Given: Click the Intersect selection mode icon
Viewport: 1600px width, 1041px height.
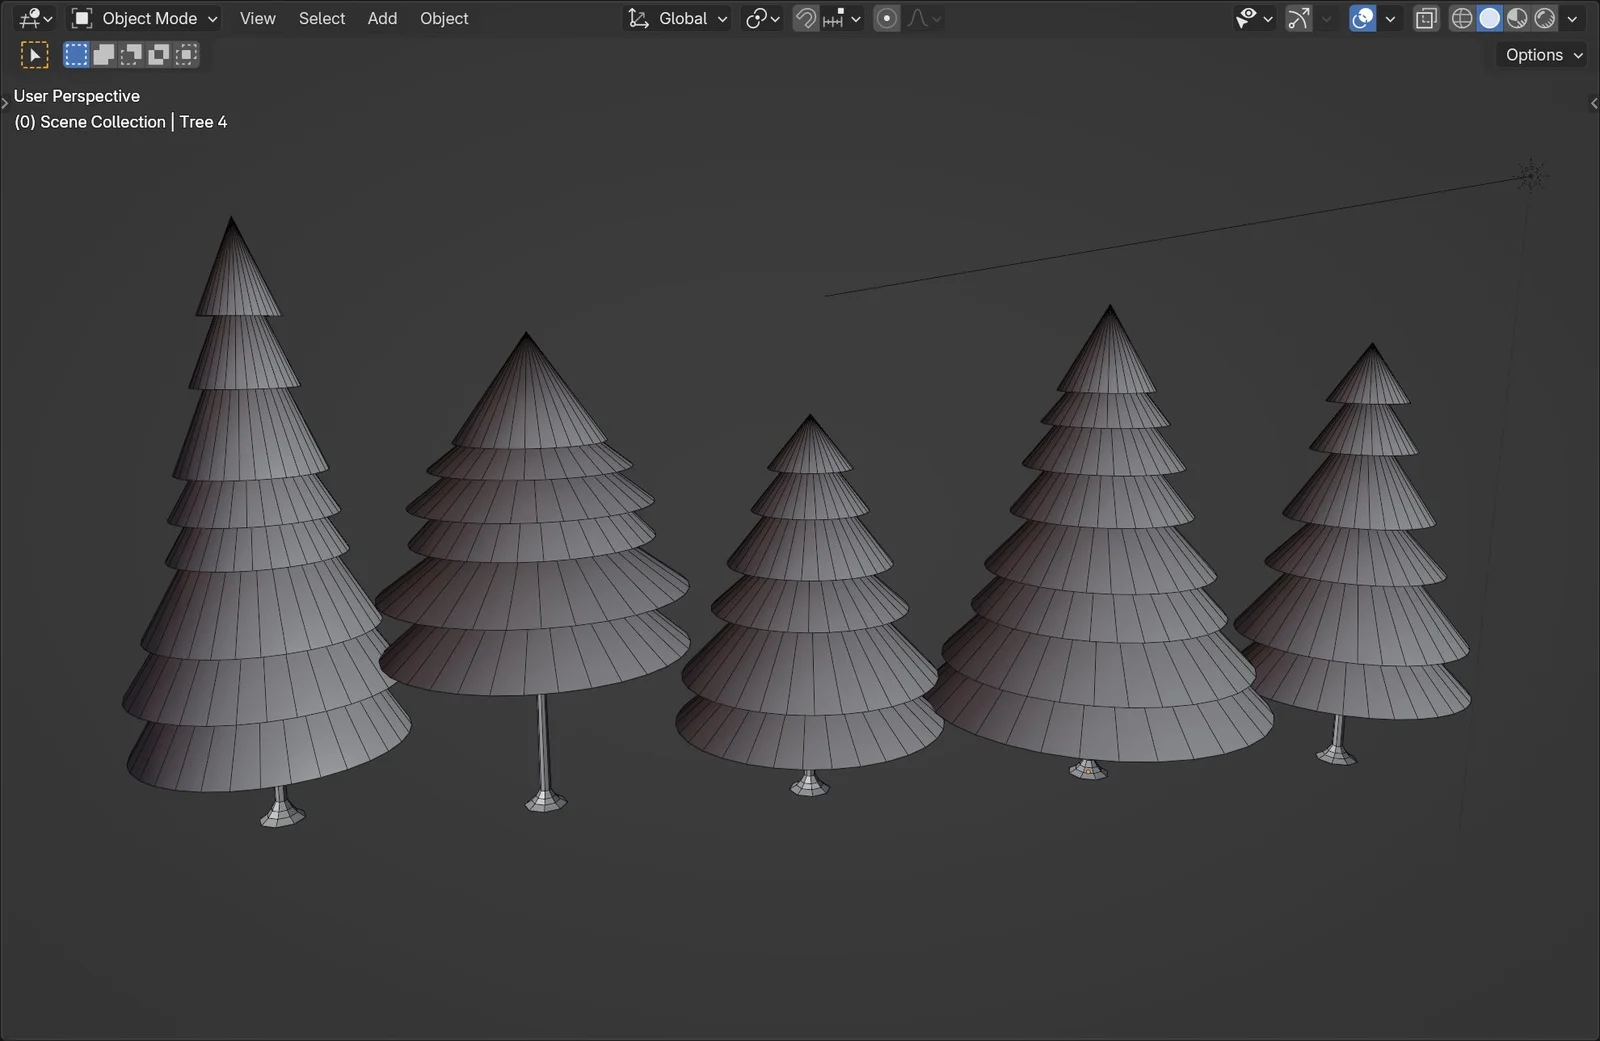Looking at the screenshot, I should tap(185, 54).
